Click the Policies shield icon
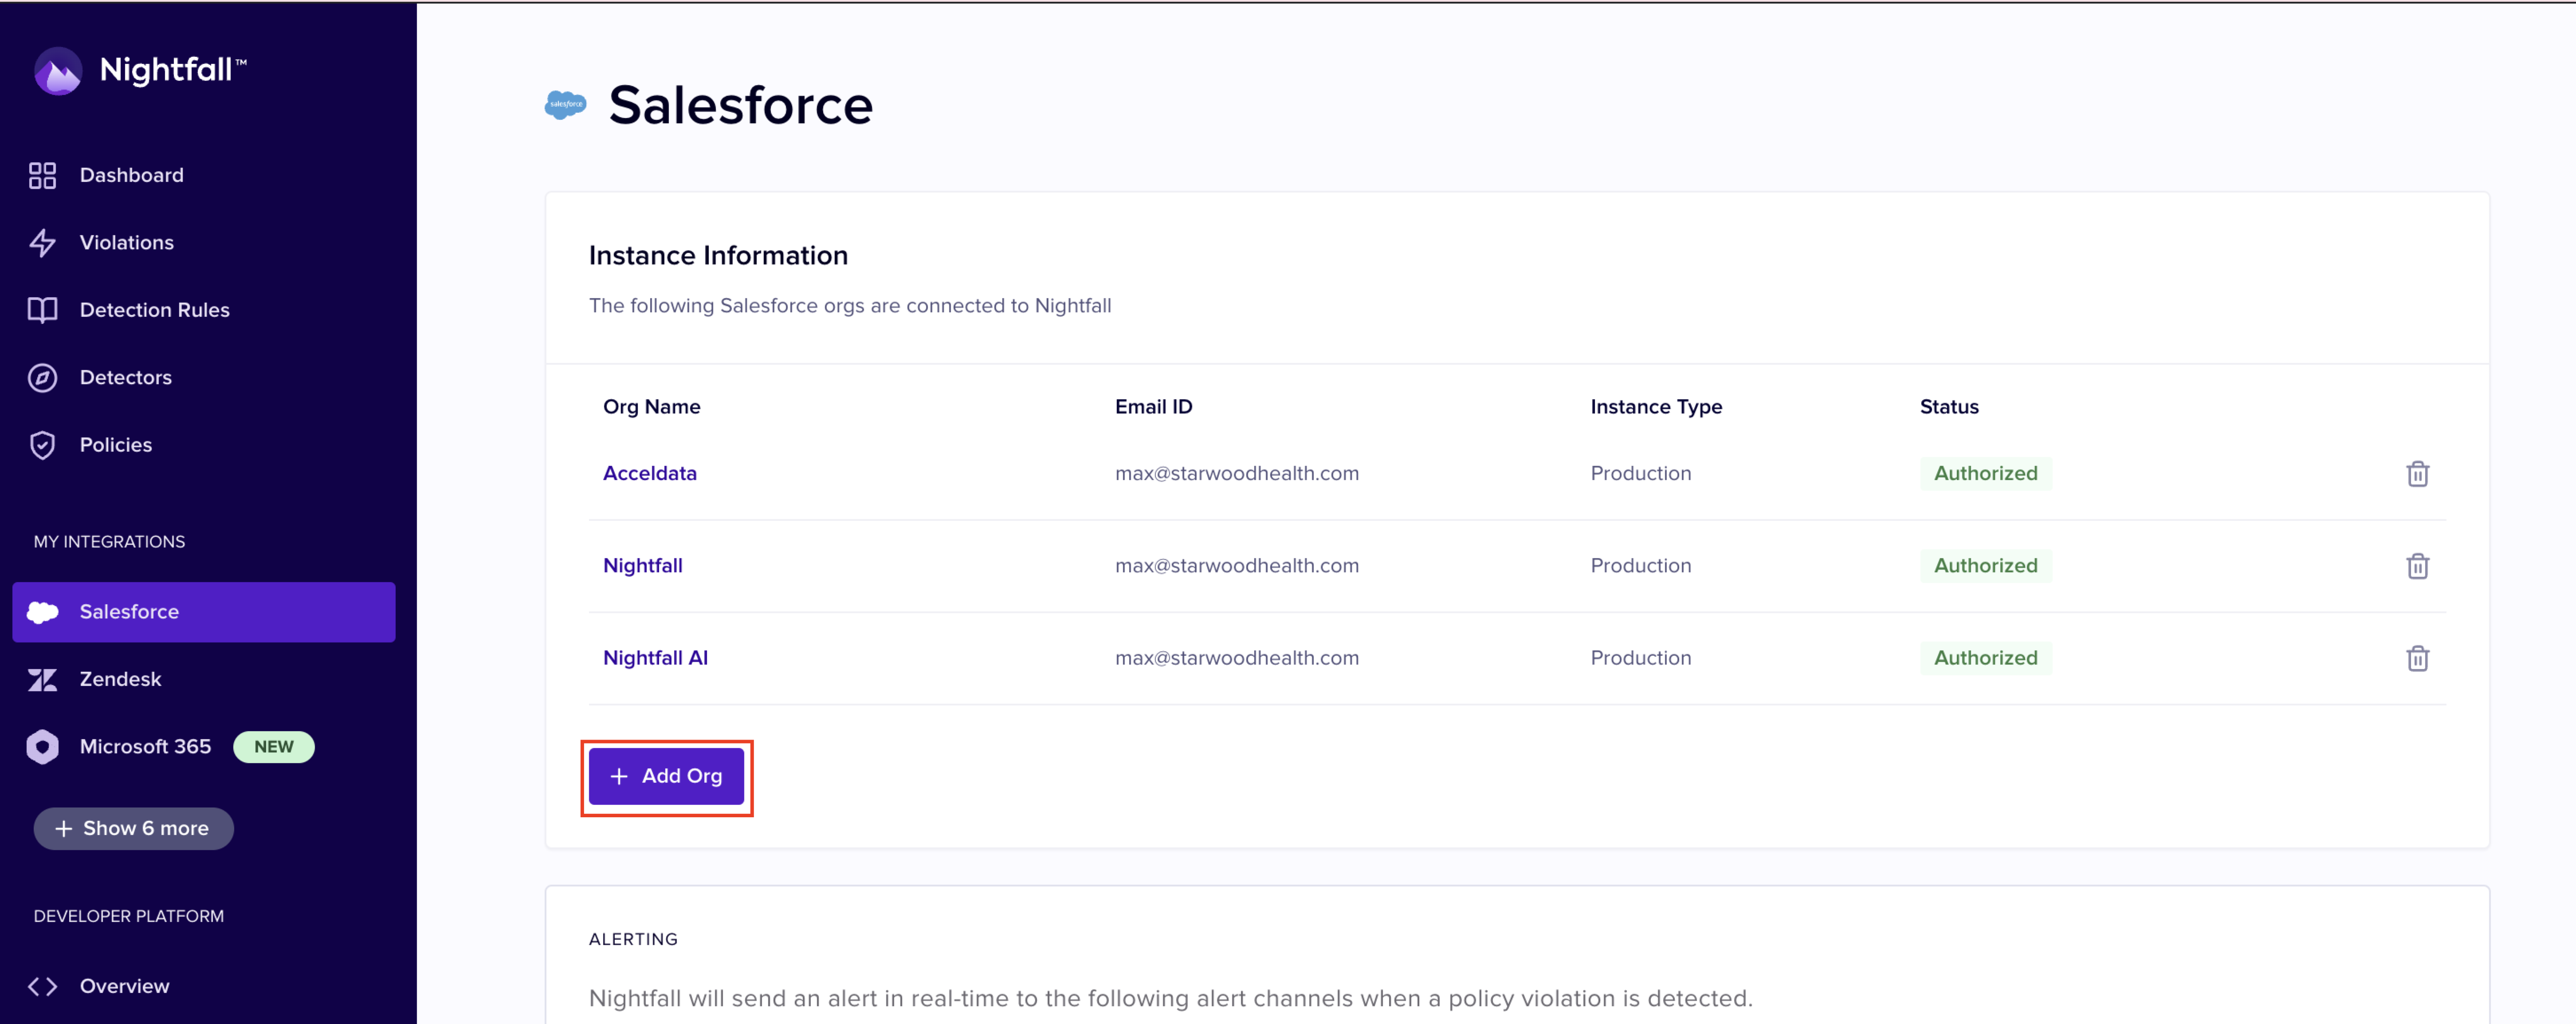 point(42,445)
